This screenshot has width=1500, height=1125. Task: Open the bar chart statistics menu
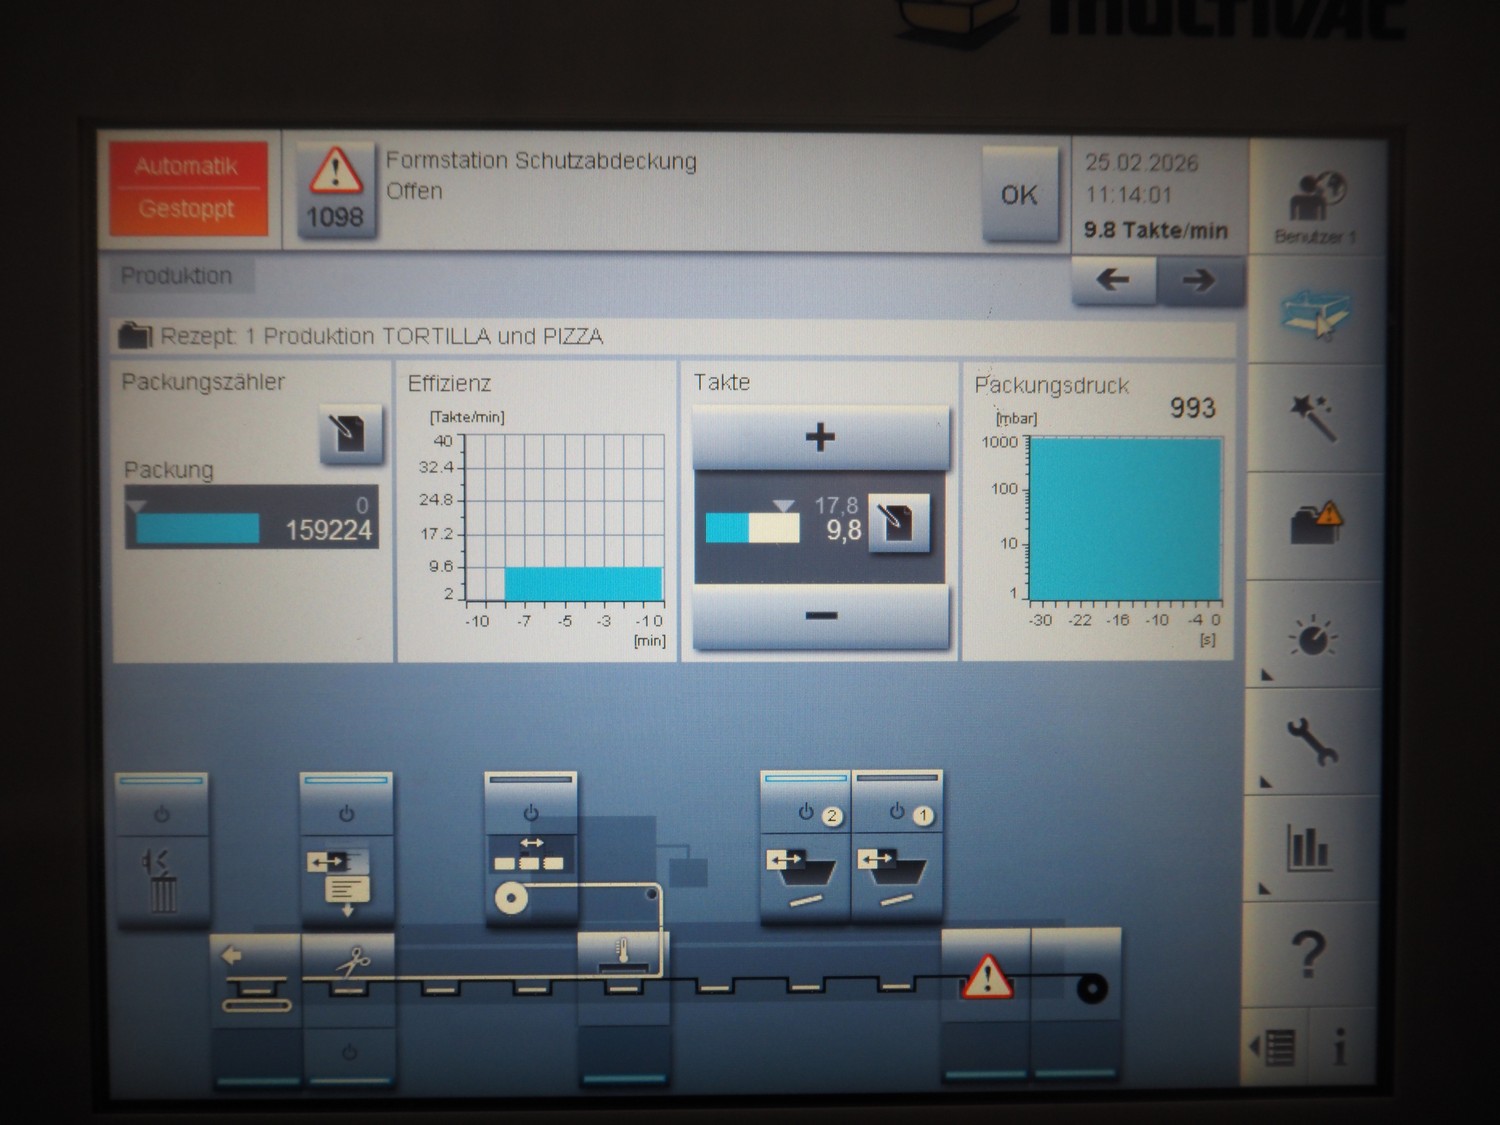pos(1310,849)
